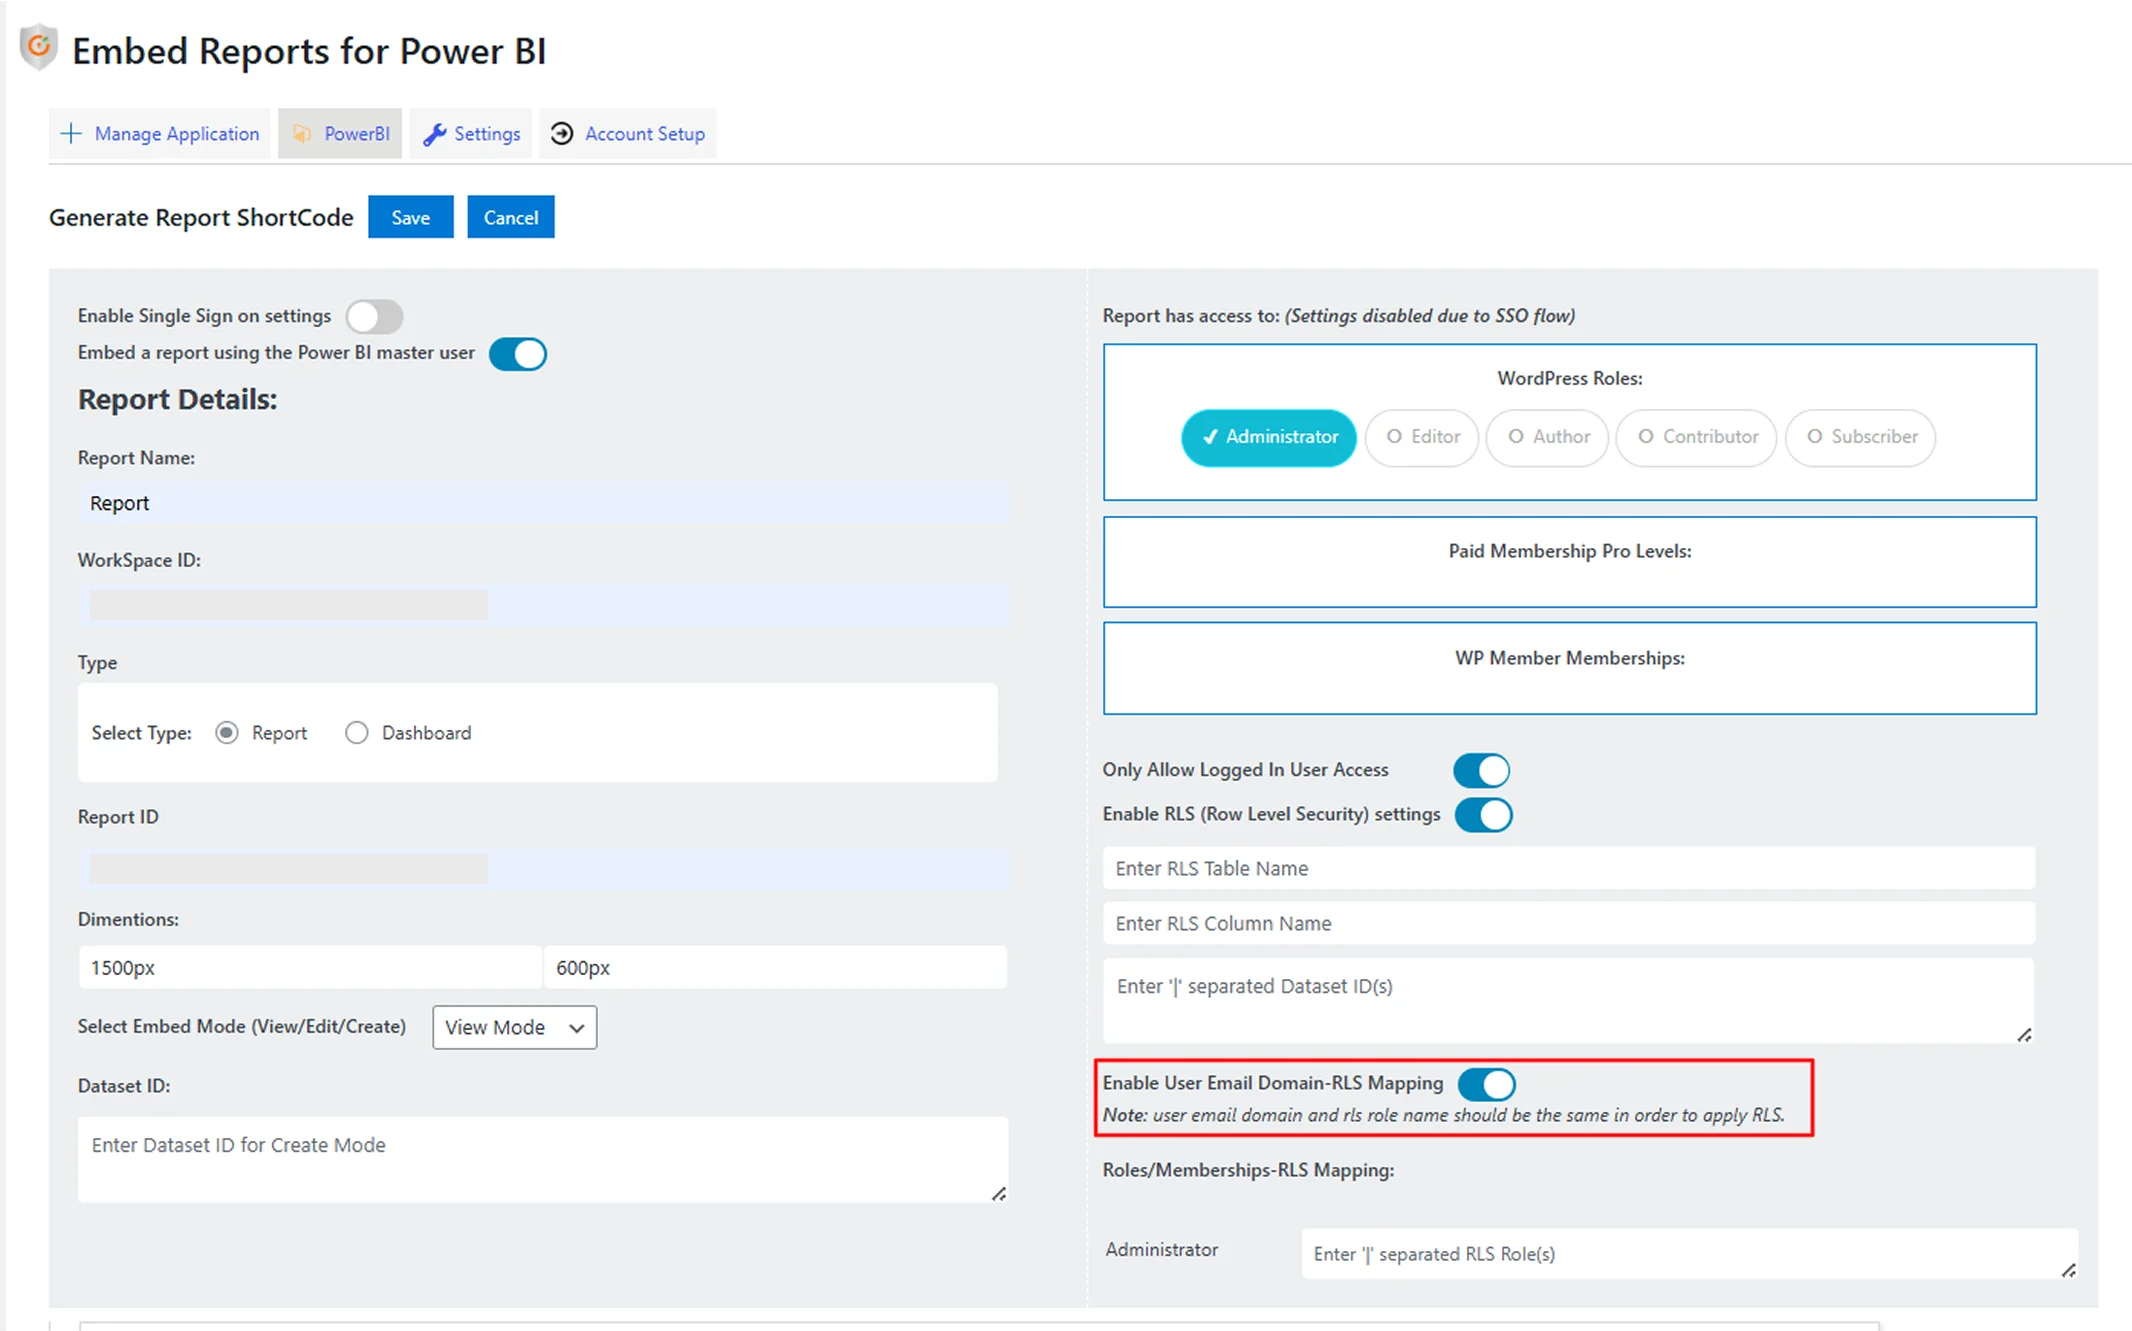Click the WP Member Memberships box

pyautogui.click(x=1570, y=668)
